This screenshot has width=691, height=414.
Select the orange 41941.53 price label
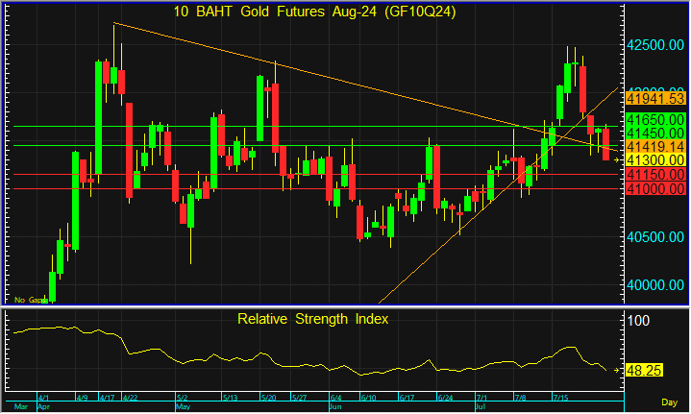[x=655, y=98]
